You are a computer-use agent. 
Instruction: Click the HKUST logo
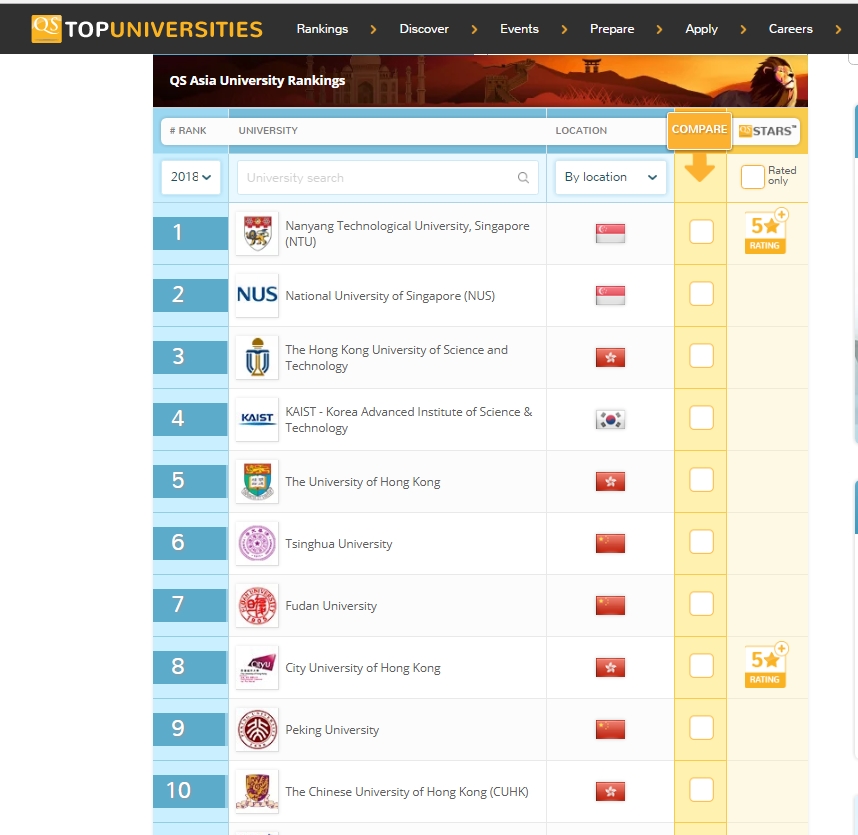pos(257,357)
